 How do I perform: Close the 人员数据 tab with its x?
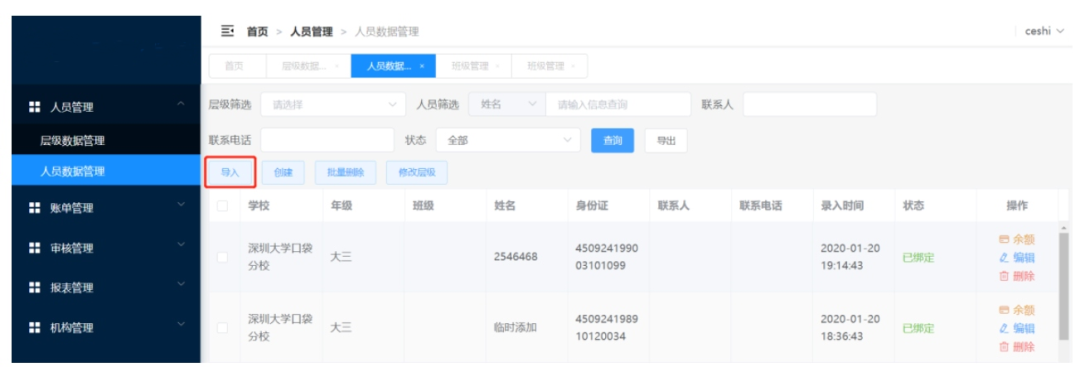click(x=422, y=66)
